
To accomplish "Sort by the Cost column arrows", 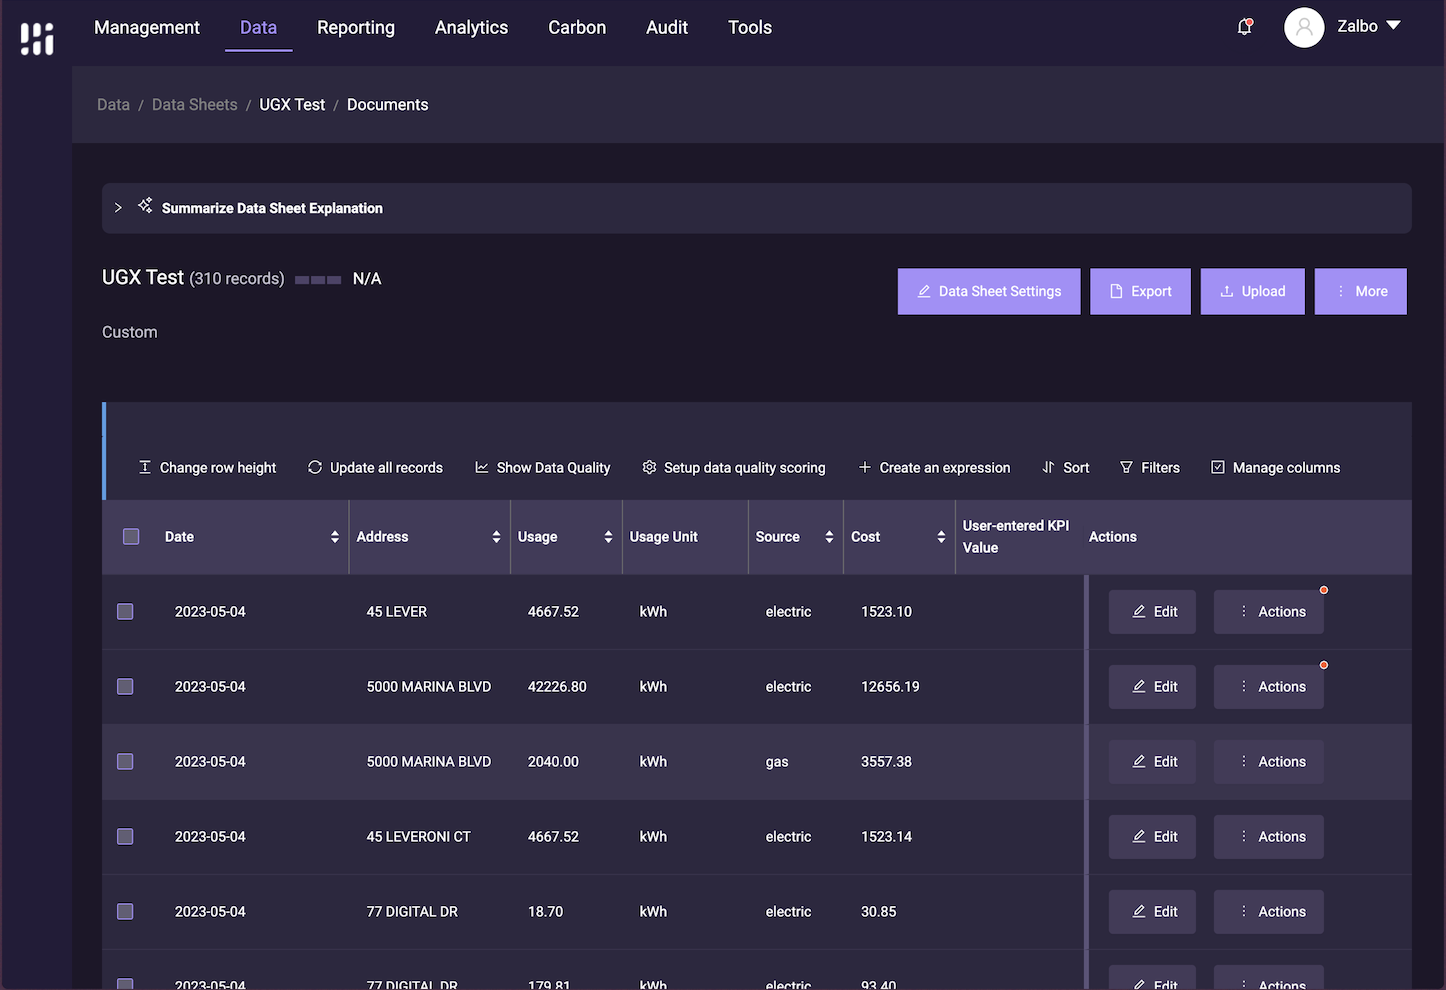I will tap(941, 537).
